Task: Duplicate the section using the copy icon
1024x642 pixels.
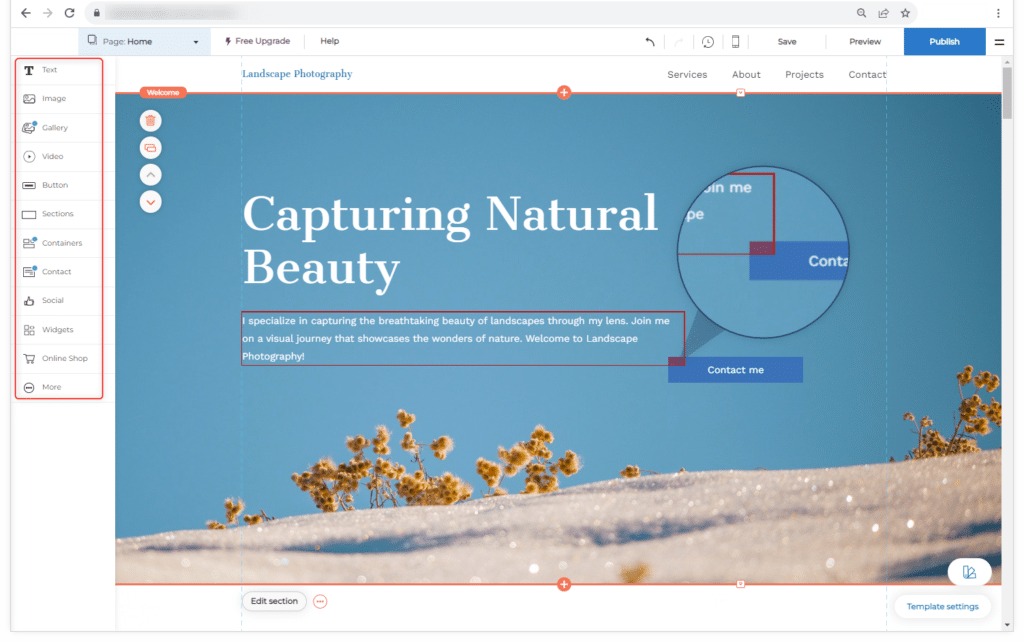Action: [x=150, y=148]
